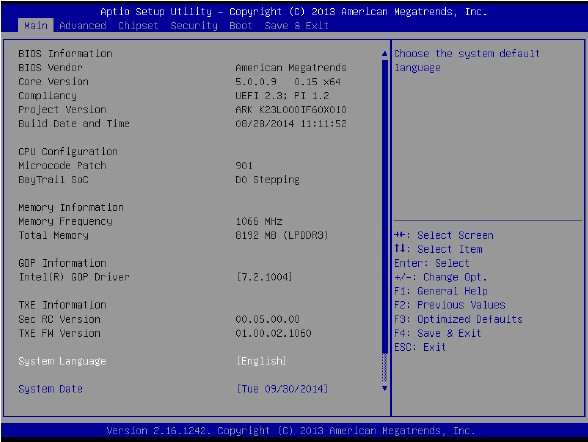This screenshot has width=588, height=442.
Task: Click the Build Date and Time label
Action: click(74, 123)
